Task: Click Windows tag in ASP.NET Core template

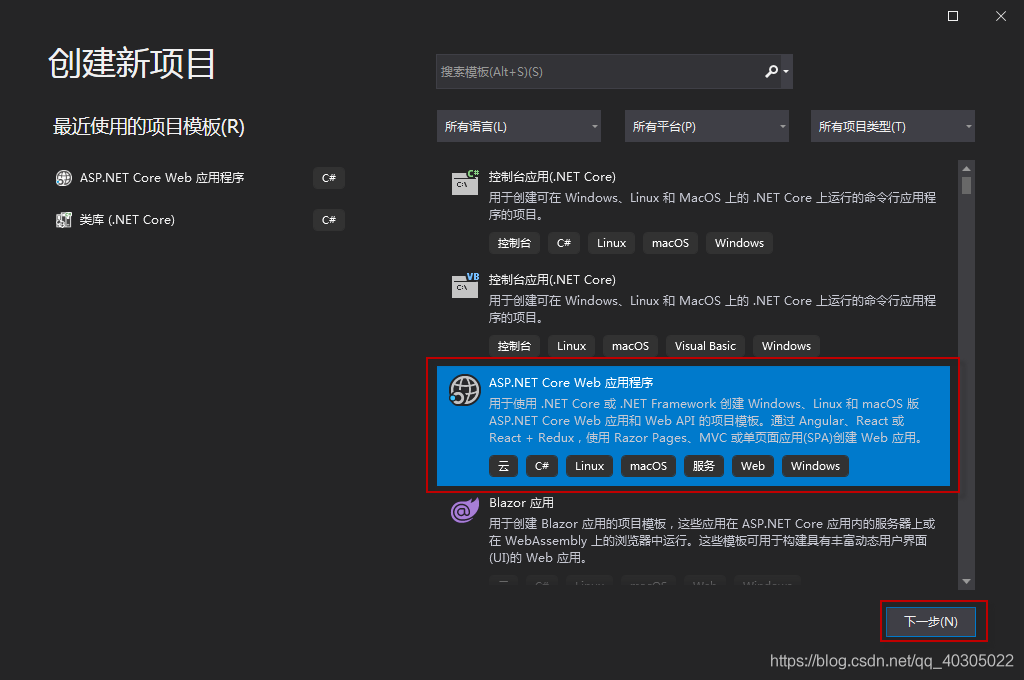Action: (815, 466)
